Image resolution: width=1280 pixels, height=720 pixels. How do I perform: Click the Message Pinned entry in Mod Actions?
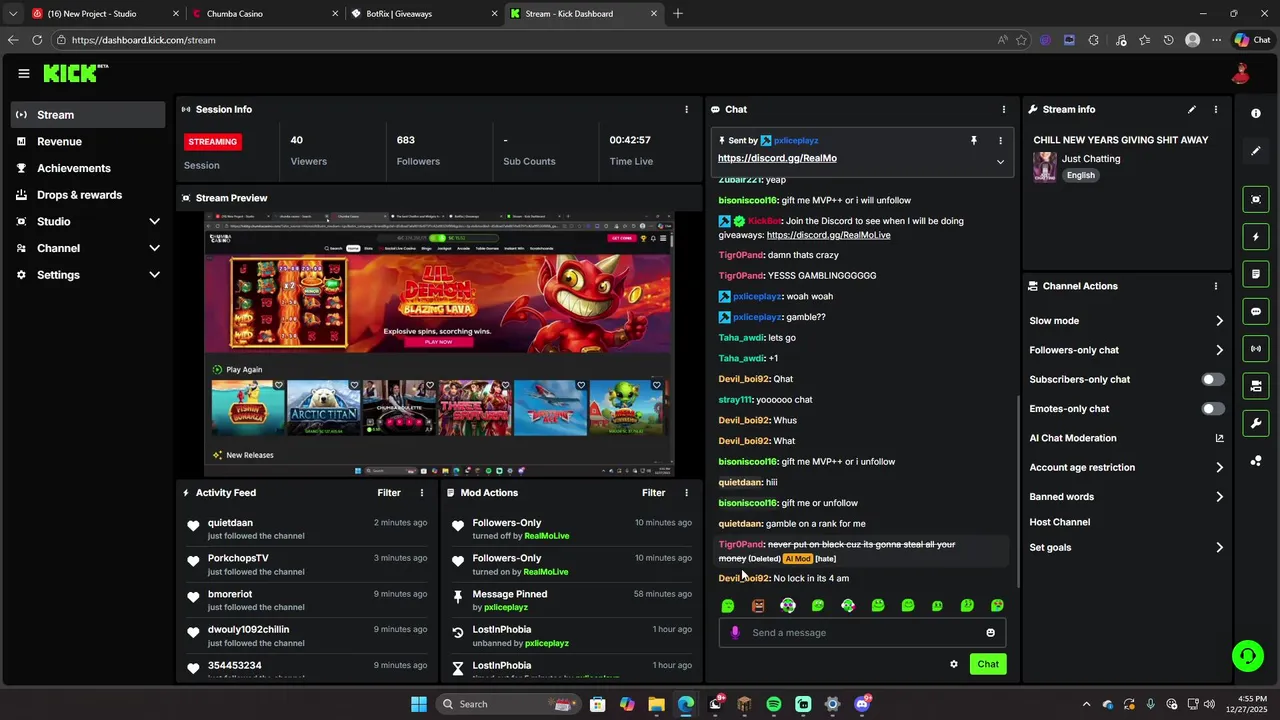572,600
